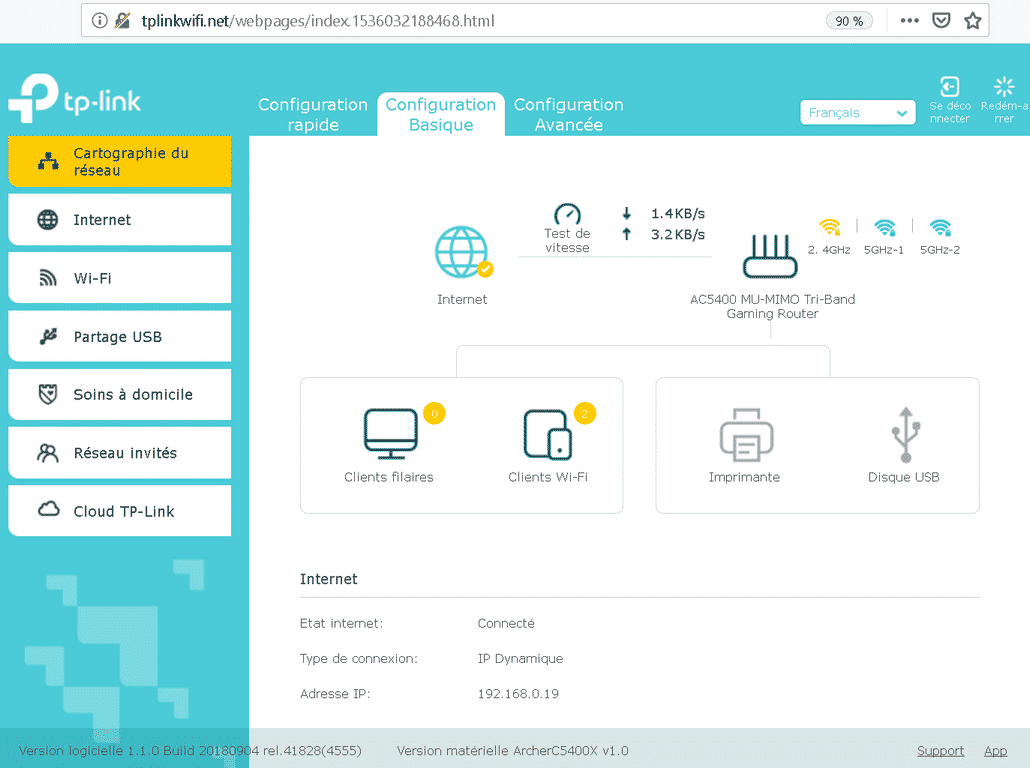The image size is (1030, 768).
Task: Run the speed test gauge icon
Action: coord(567,214)
